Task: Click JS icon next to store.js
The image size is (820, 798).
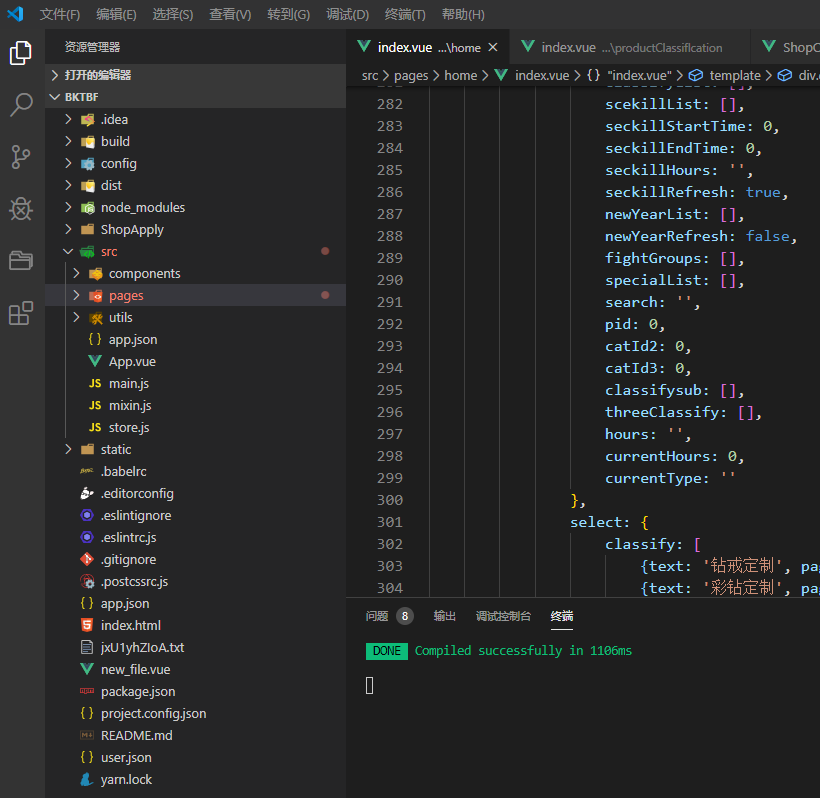Action: point(95,427)
